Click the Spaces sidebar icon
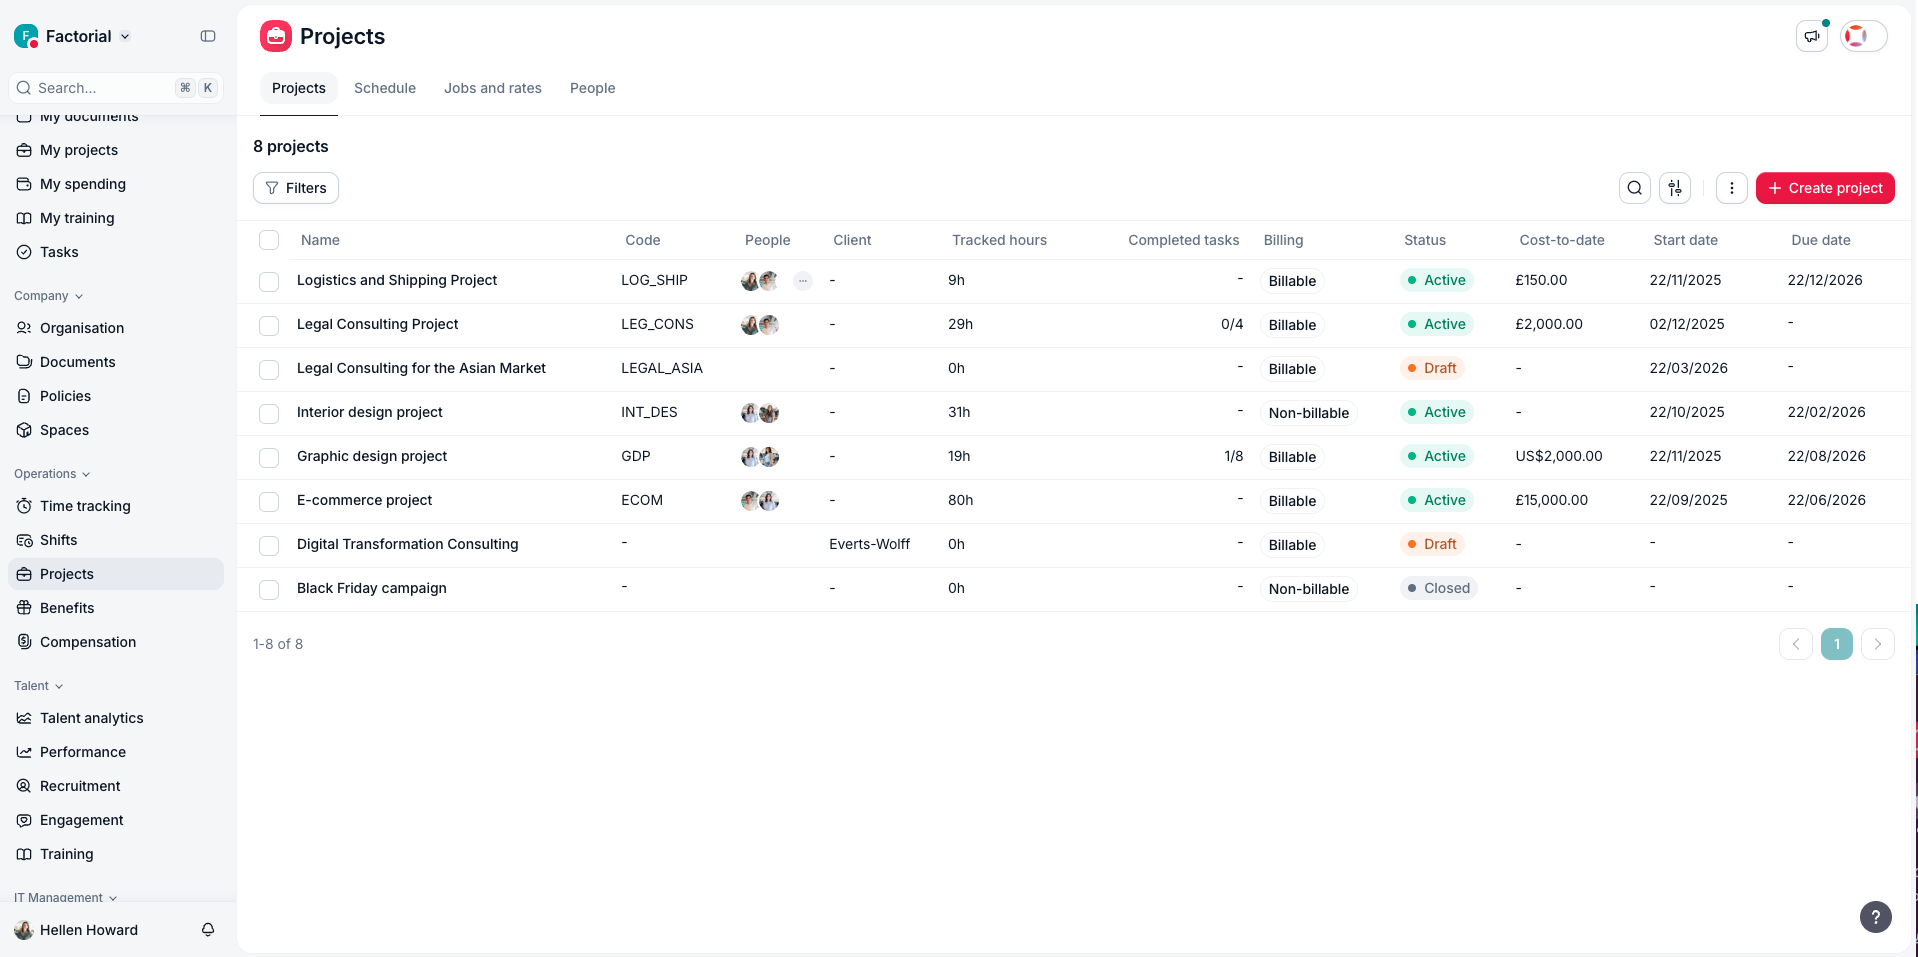 click(x=24, y=429)
